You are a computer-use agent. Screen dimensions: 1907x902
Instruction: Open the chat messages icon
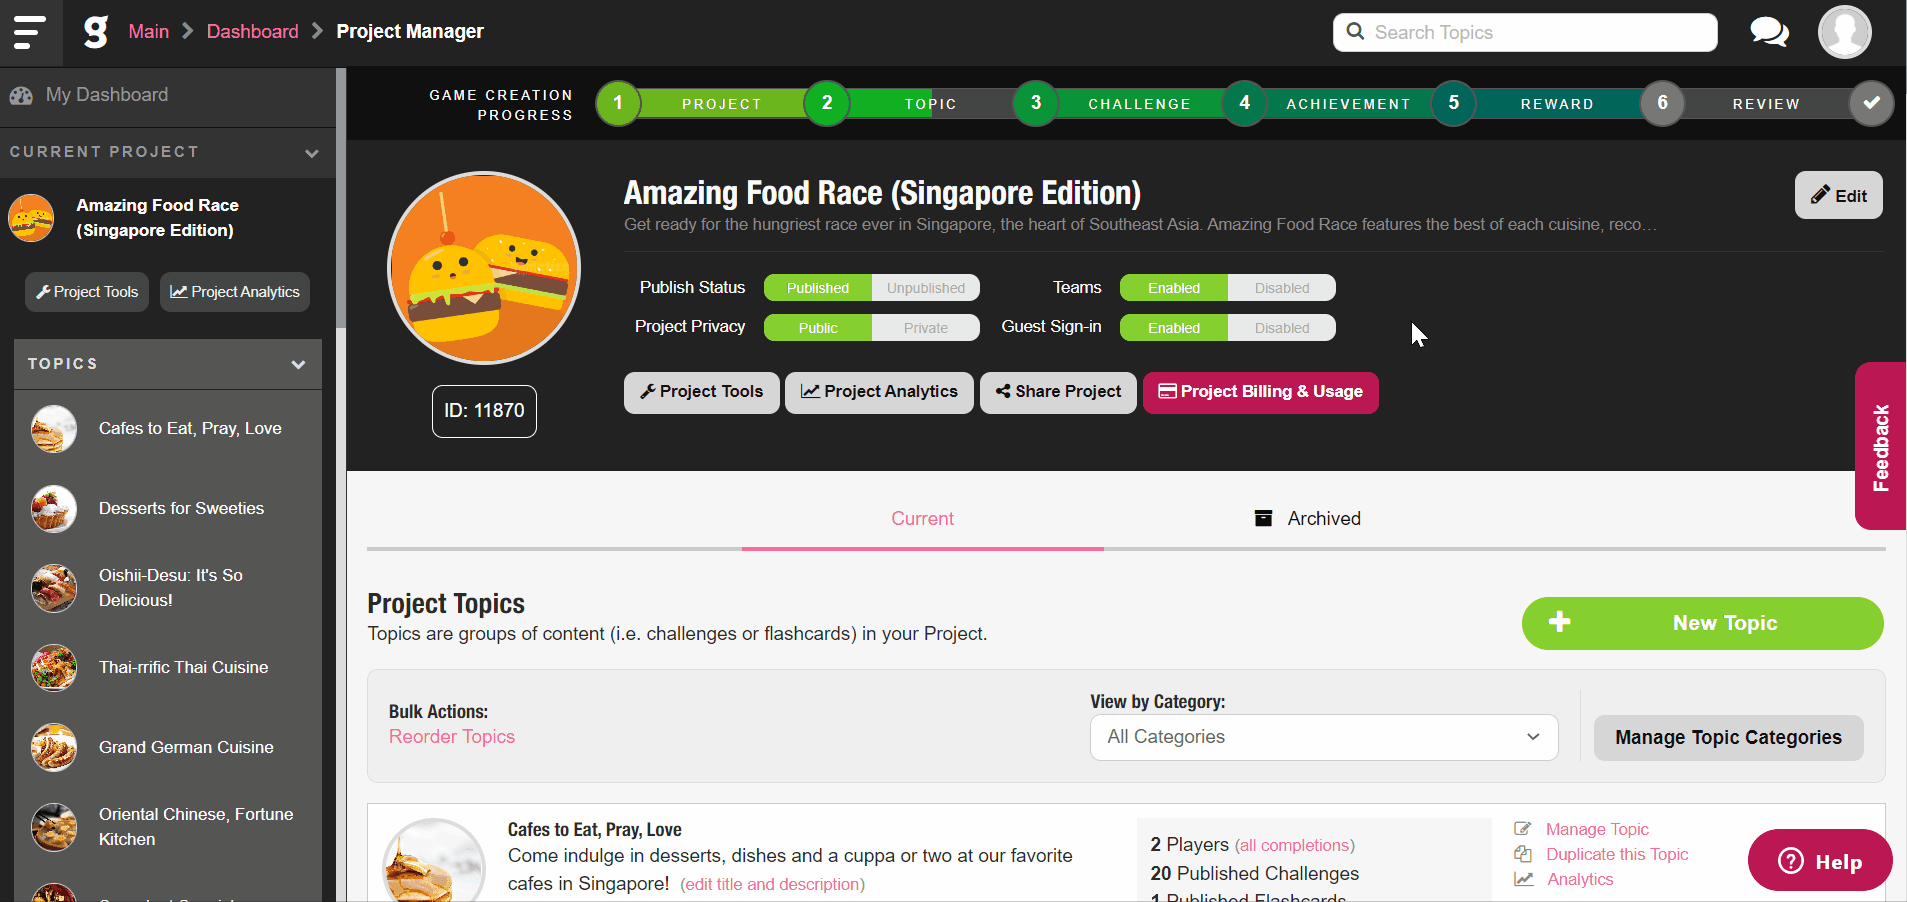tap(1769, 32)
